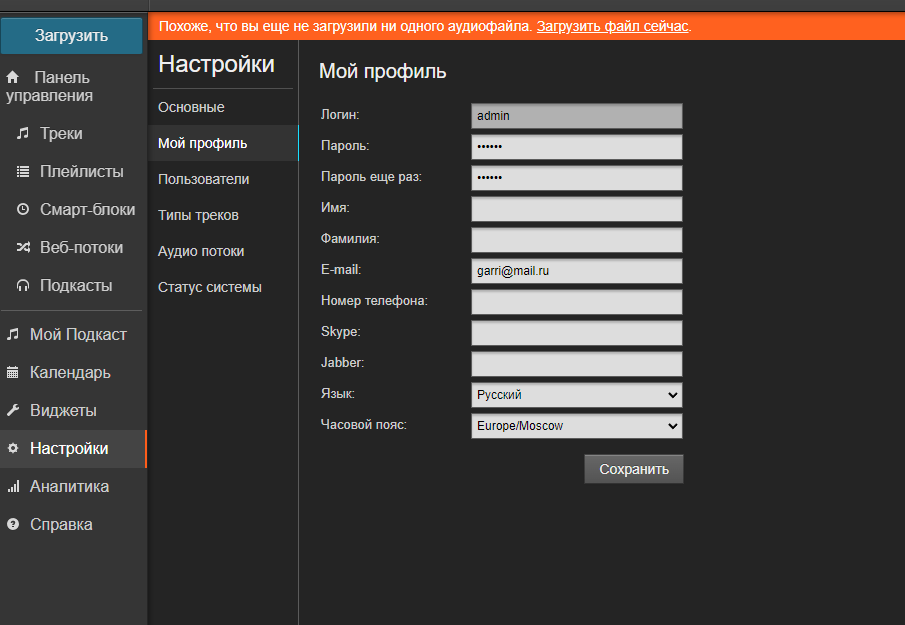Click the wrench icon beside Виджеты
The width and height of the screenshot is (905, 625).
(x=13, y=410)
